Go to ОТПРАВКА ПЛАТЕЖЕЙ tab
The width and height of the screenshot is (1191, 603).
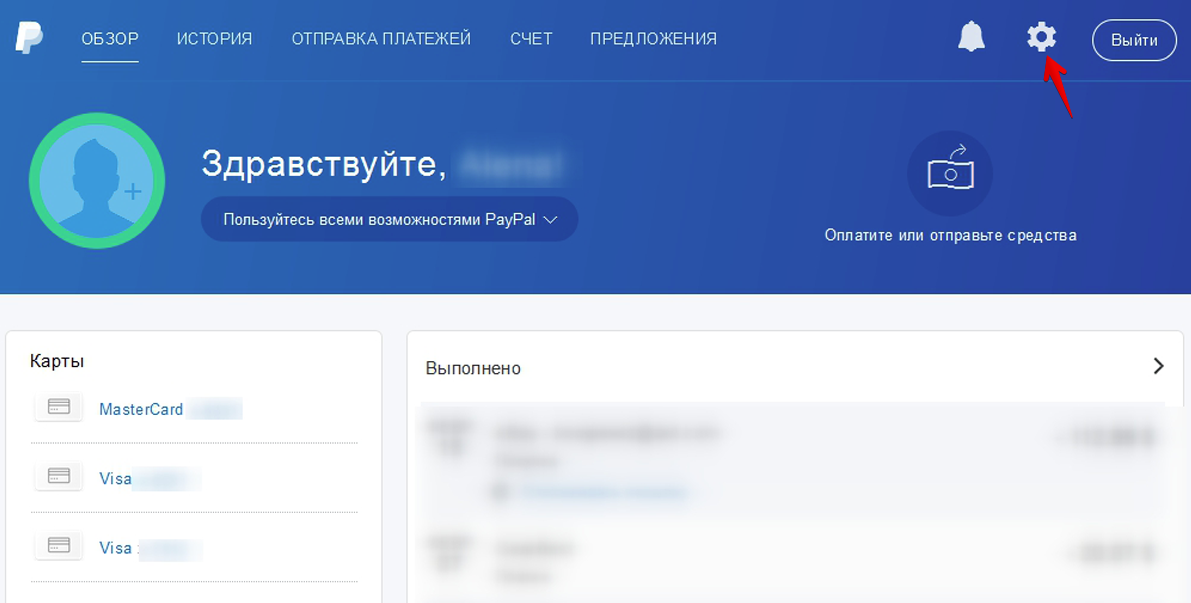tap(381, 39)
